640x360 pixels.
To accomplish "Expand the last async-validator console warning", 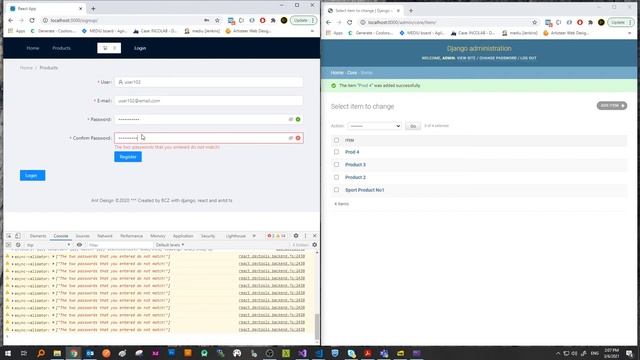I will 13,330.
